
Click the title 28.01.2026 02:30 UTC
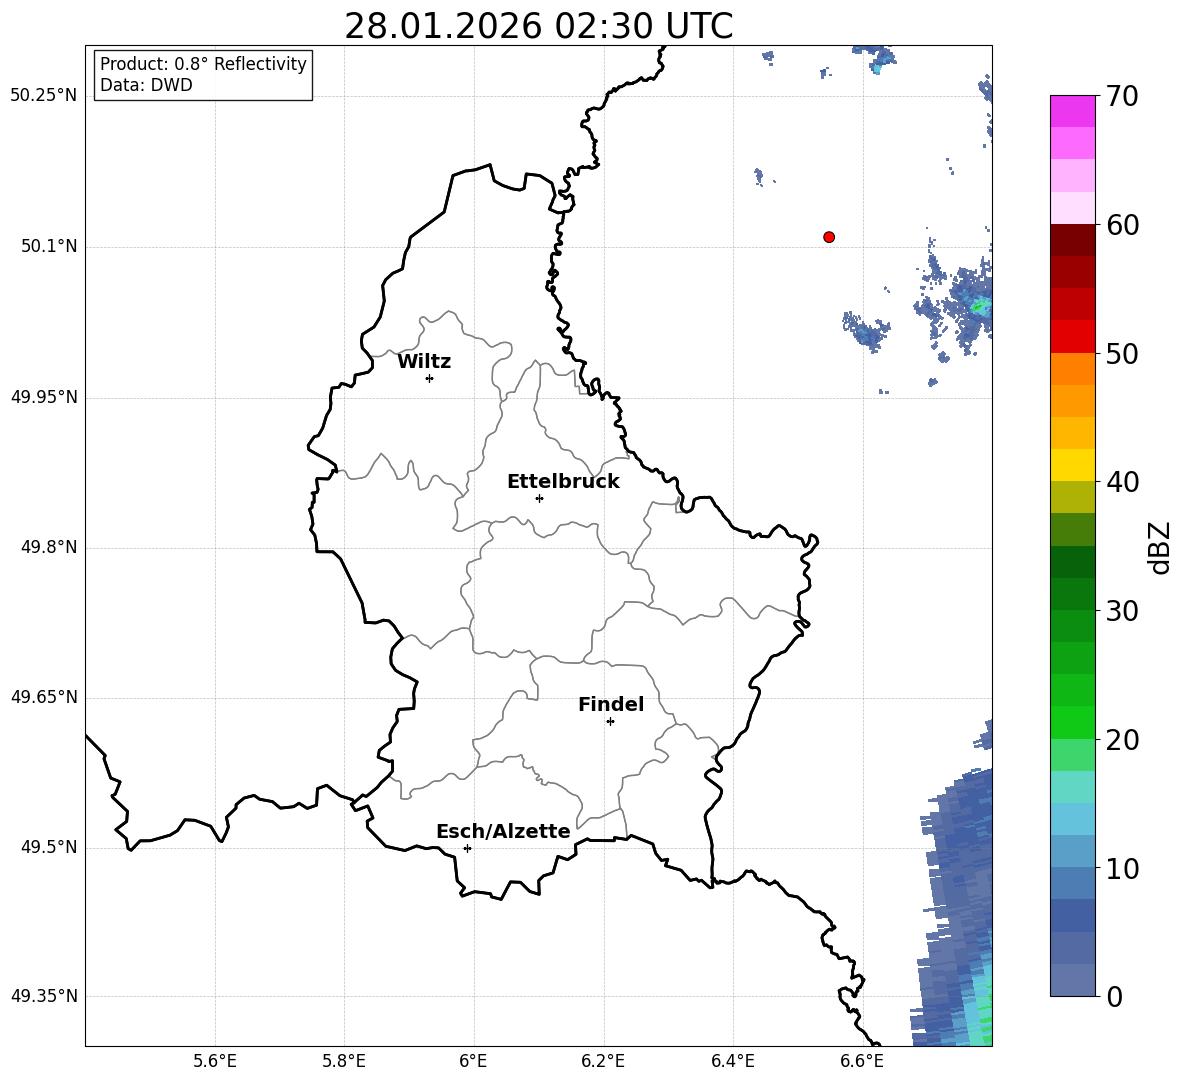coord(538,26)
